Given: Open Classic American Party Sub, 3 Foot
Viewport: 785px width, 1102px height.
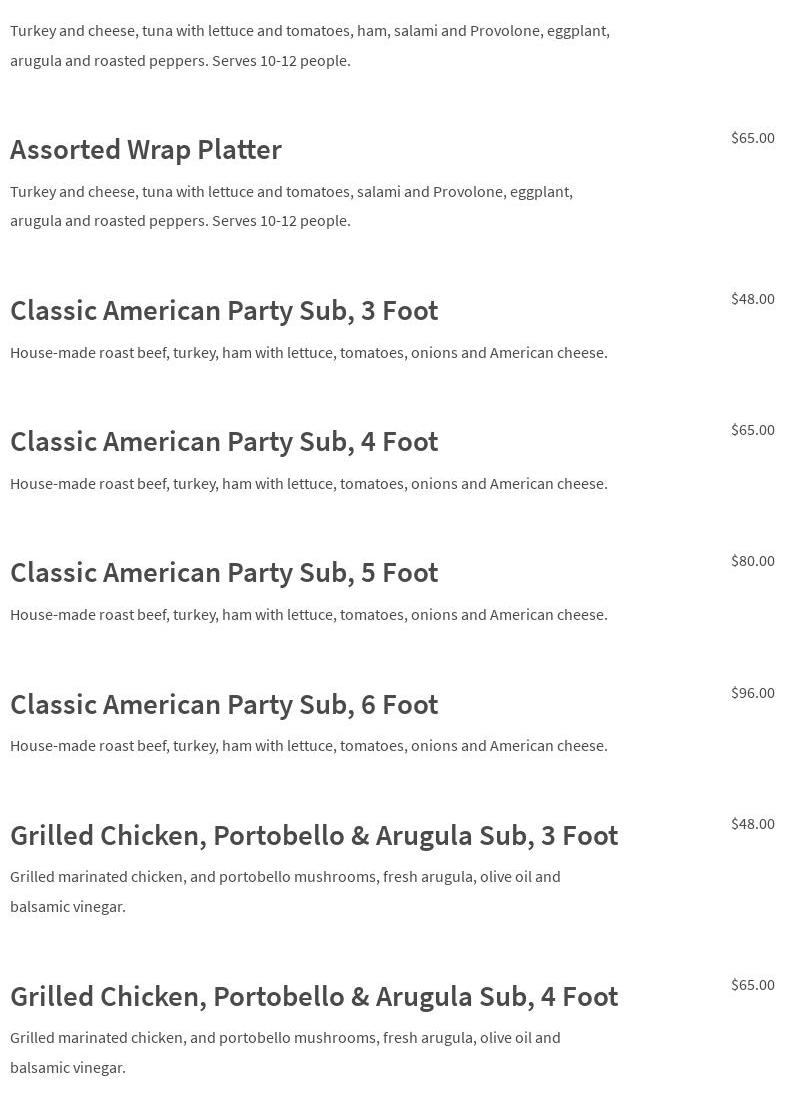Looking at the screenshot, I should 224,310.
